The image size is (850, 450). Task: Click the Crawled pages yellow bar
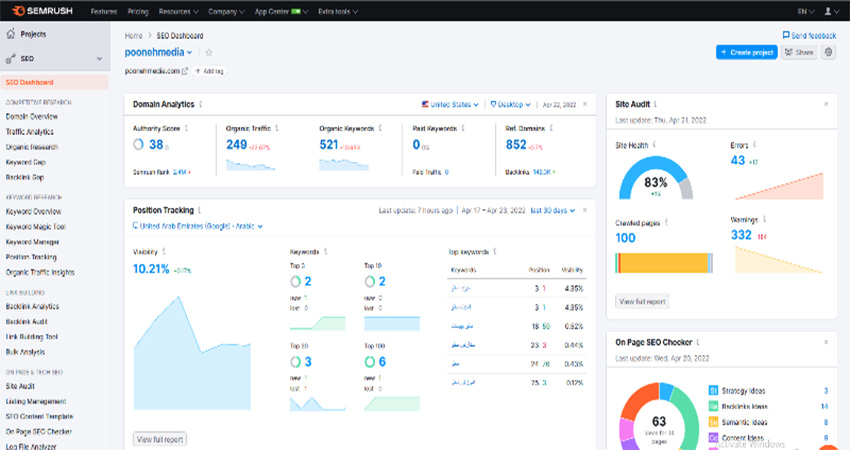[x=664, y=263]
